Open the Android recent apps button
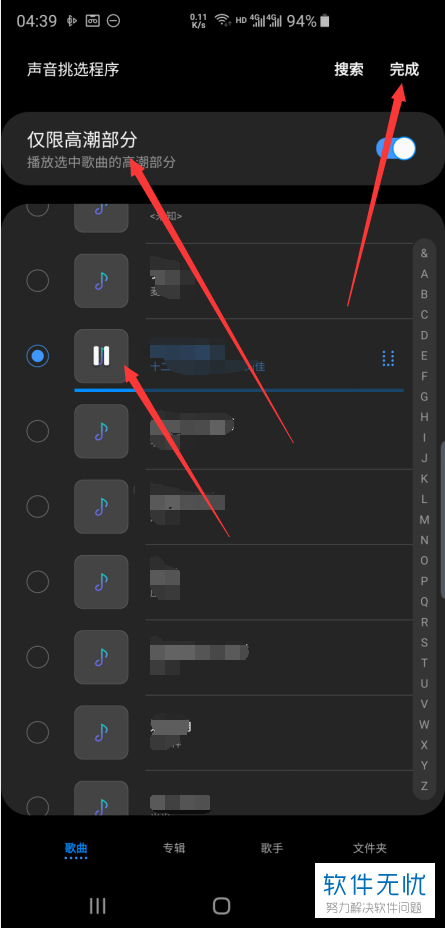445x928 pixels. pos(98,906)
